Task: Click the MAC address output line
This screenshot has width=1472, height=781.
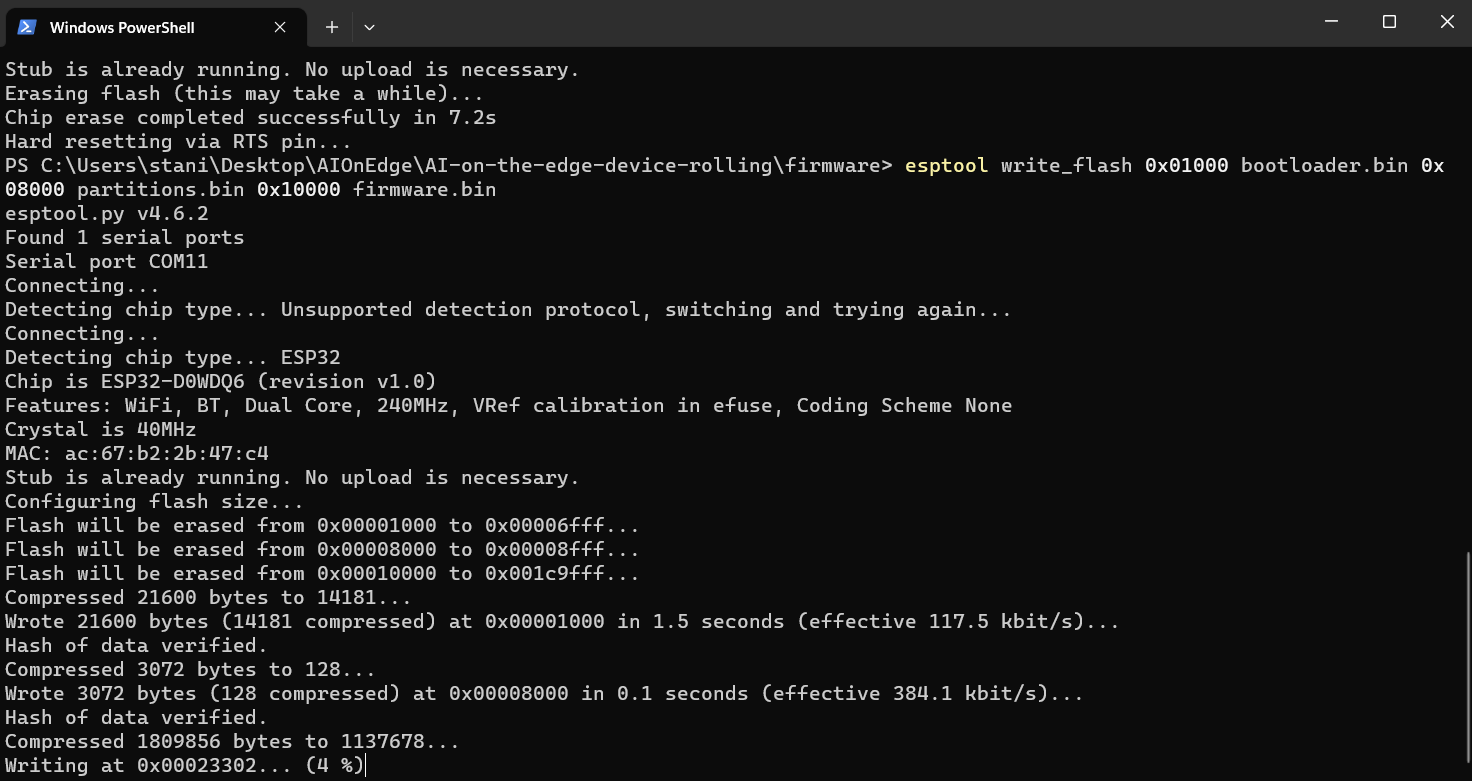Action: (x=137, y=453)
